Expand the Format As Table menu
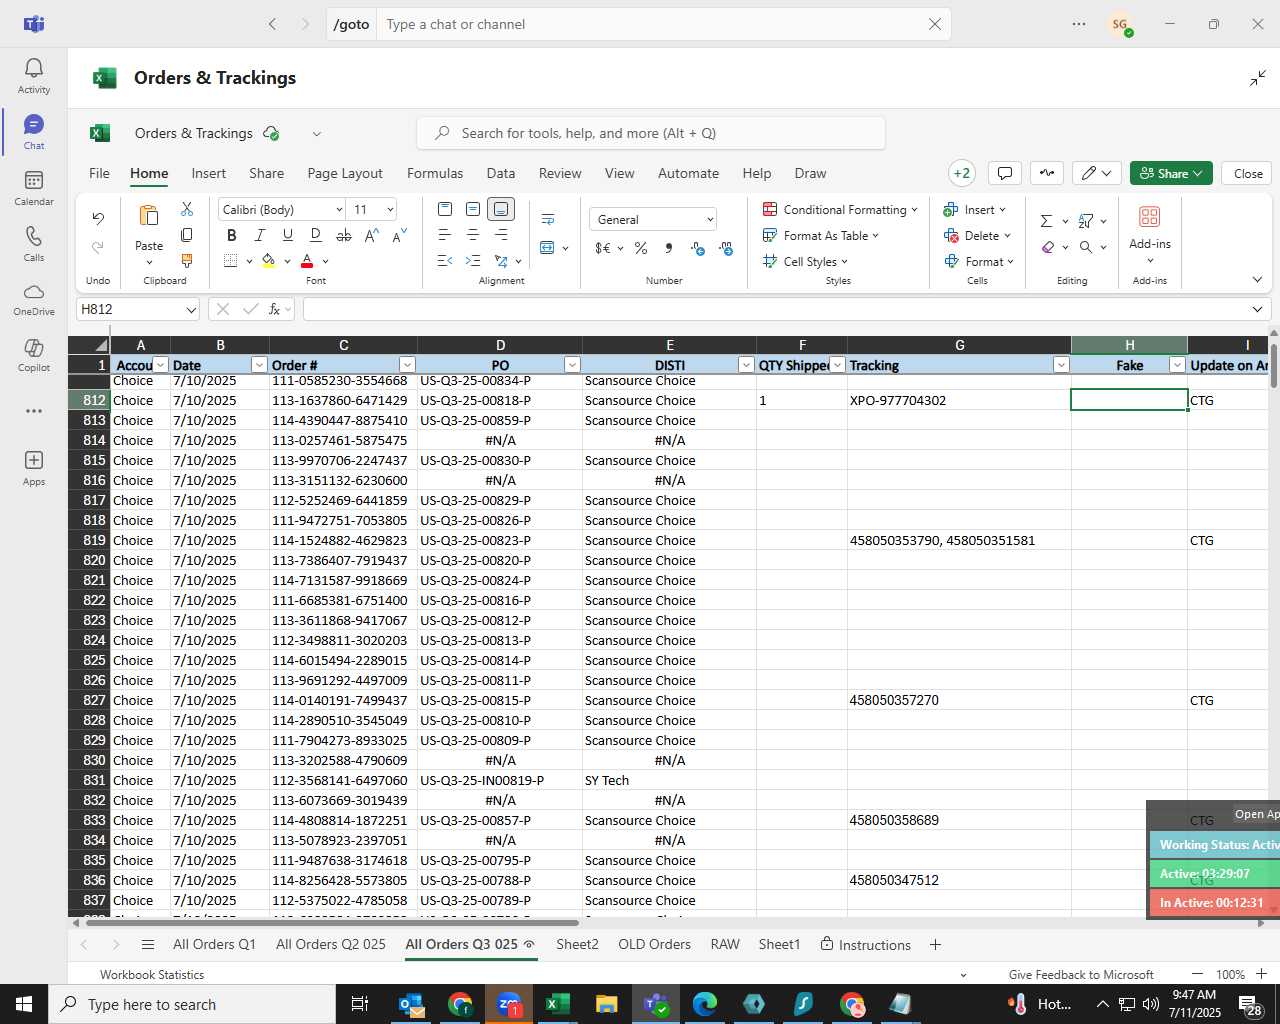 pyautogui.click(x=821, y=235)
